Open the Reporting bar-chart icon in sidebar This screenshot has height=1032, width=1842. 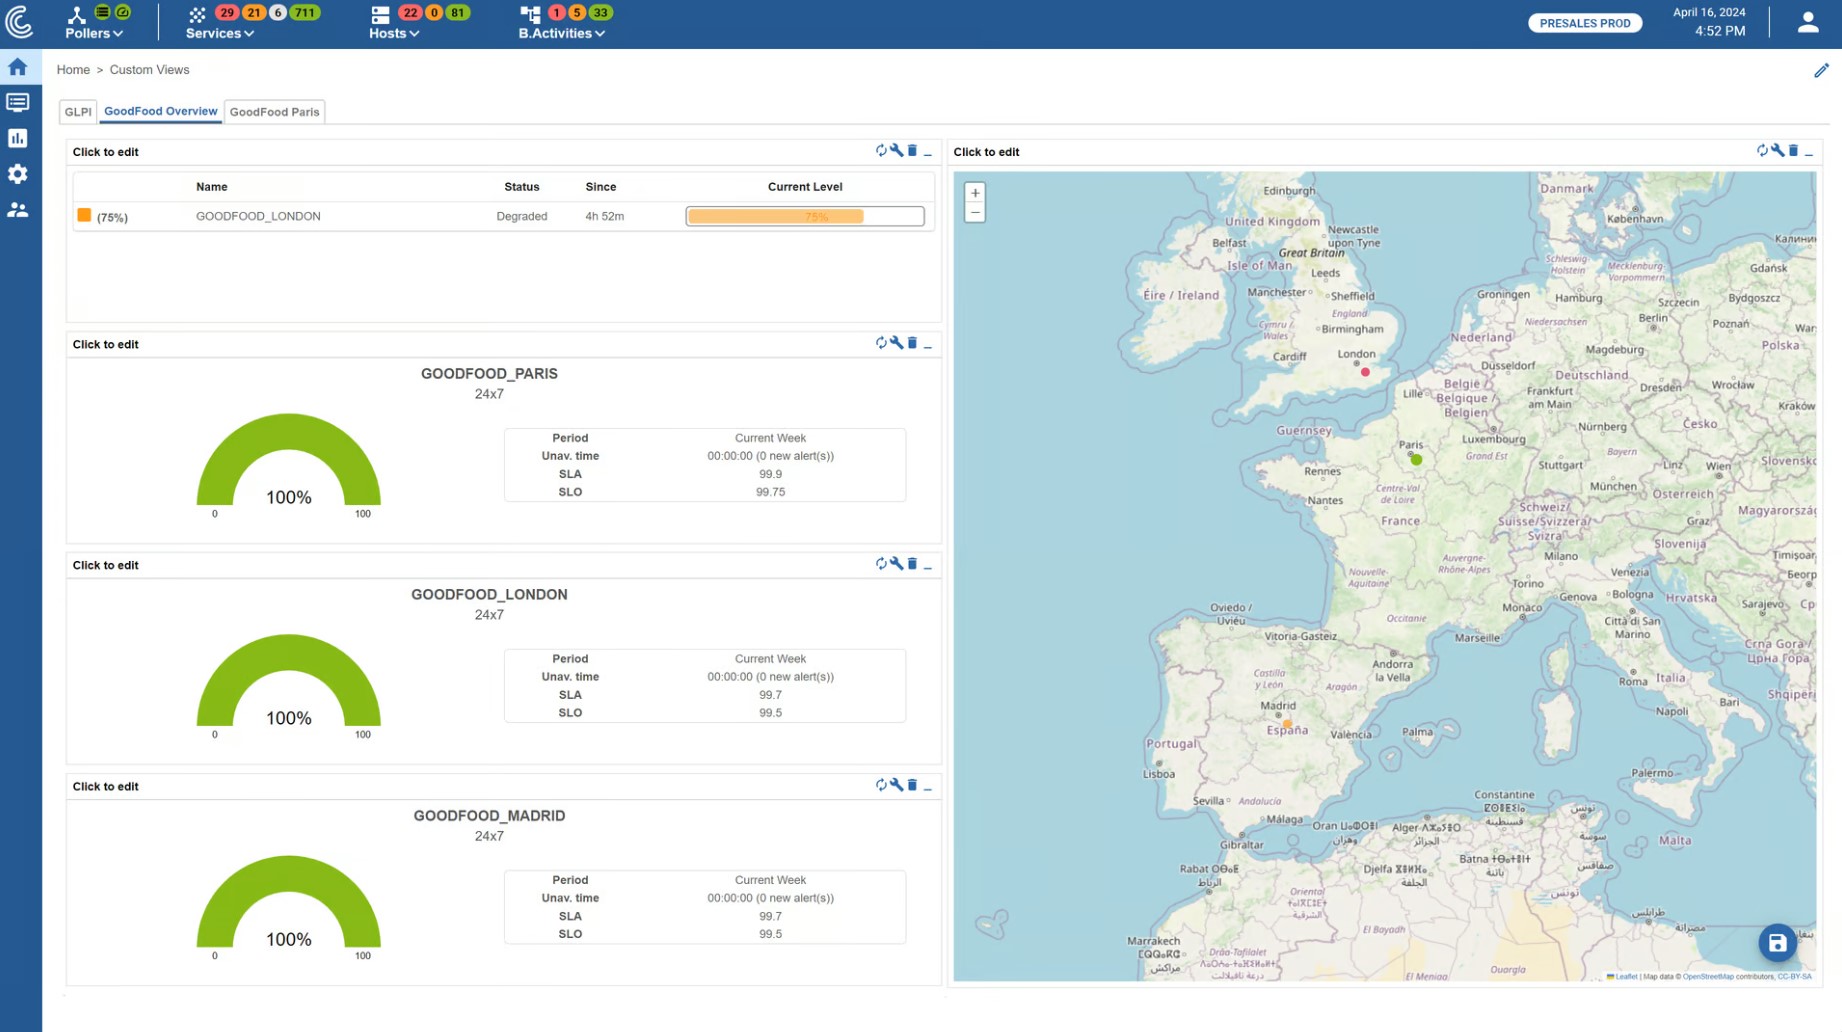point(18,137)
